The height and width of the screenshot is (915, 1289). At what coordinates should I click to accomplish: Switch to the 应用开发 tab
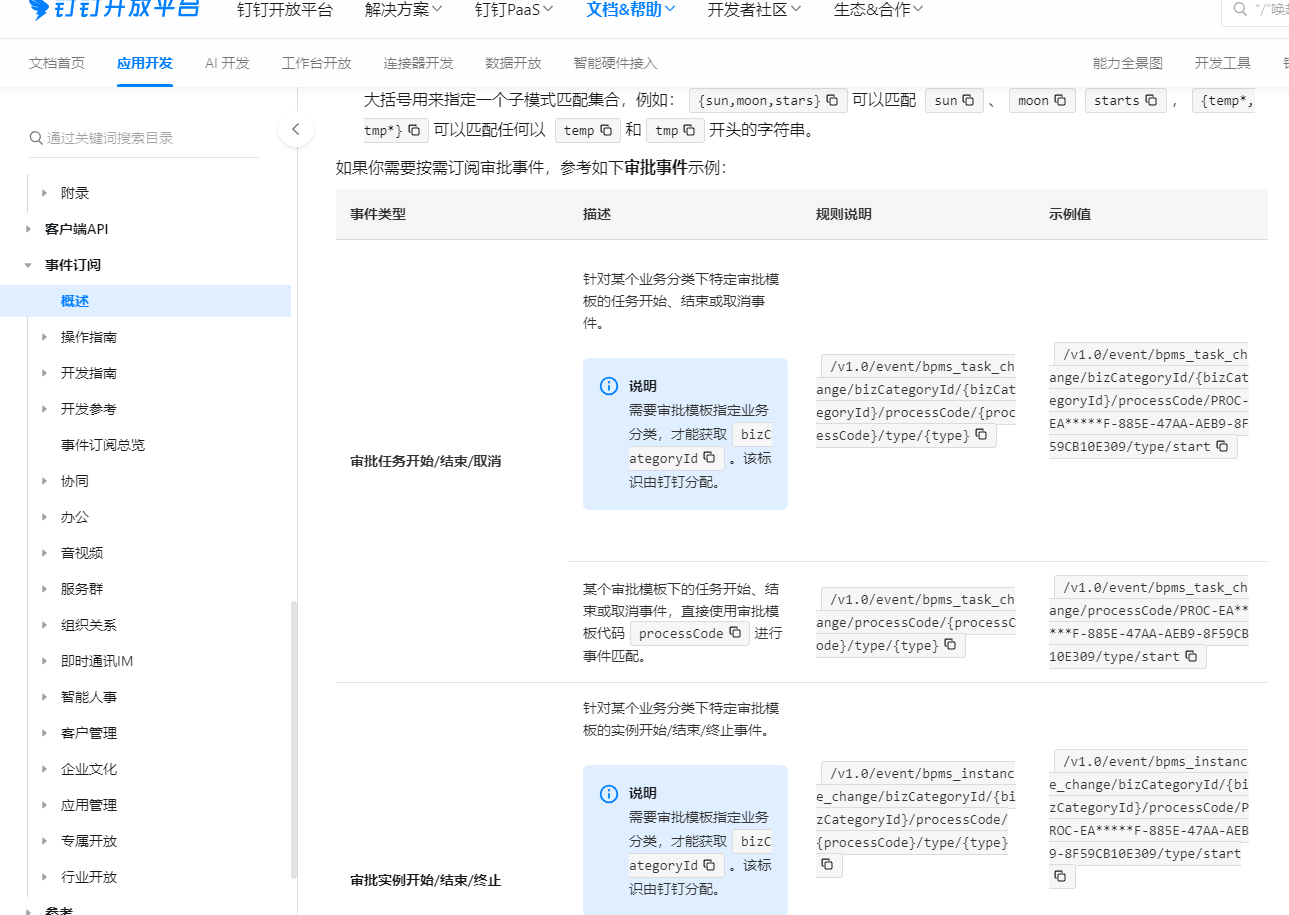click(x=145, y=63)
